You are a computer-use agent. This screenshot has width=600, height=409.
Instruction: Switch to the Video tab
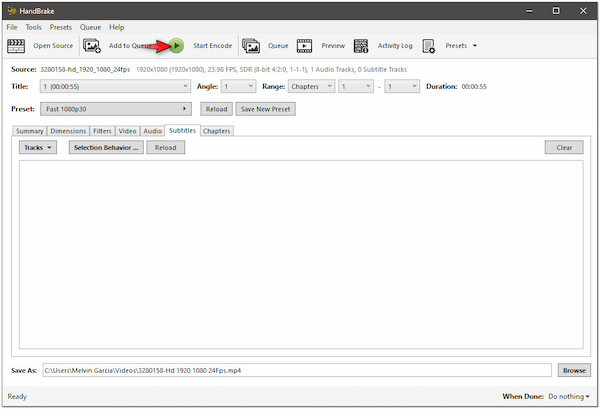(x=127, y=131)
